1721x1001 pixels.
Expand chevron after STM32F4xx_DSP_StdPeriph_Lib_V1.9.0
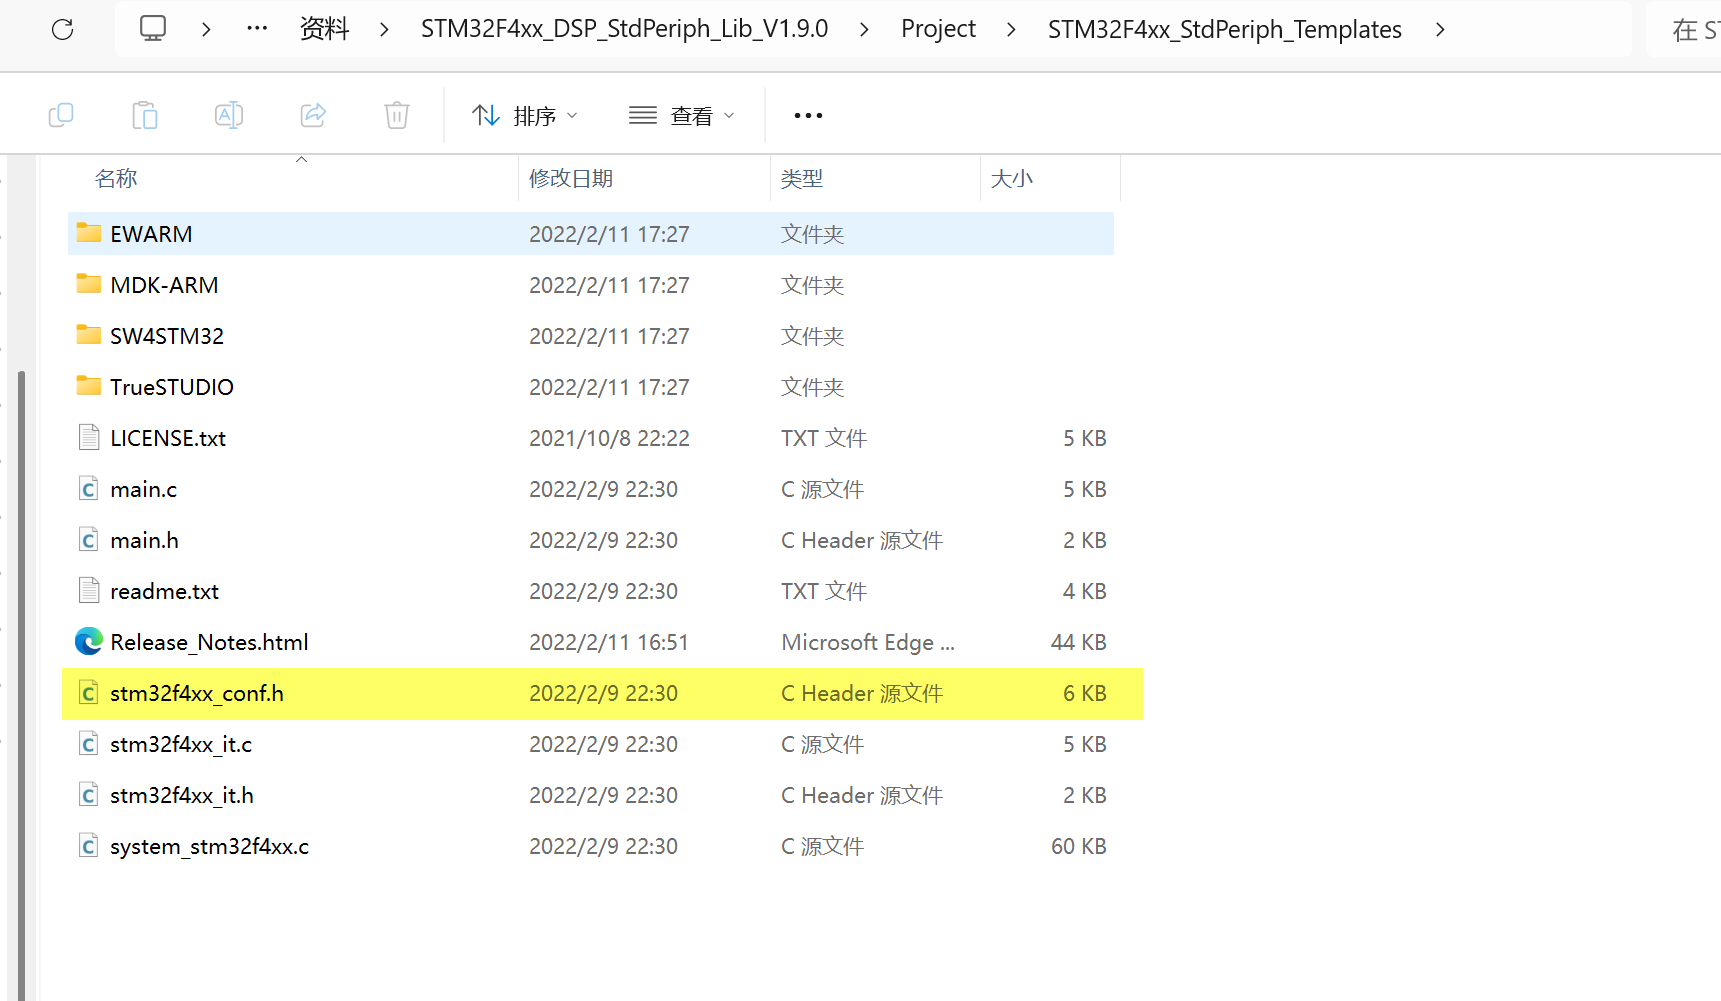coord(864,29)
